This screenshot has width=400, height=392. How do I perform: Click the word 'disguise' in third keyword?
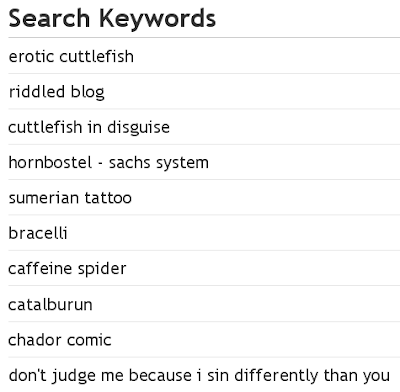pos(138,128)
